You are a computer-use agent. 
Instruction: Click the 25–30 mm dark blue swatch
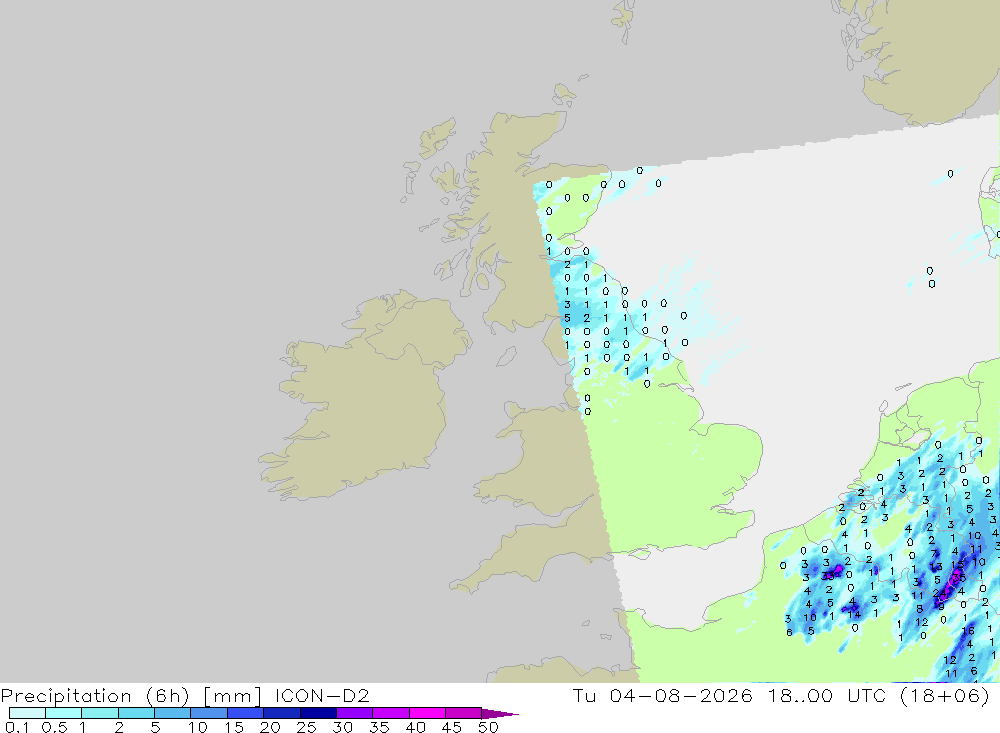(318, 713)
